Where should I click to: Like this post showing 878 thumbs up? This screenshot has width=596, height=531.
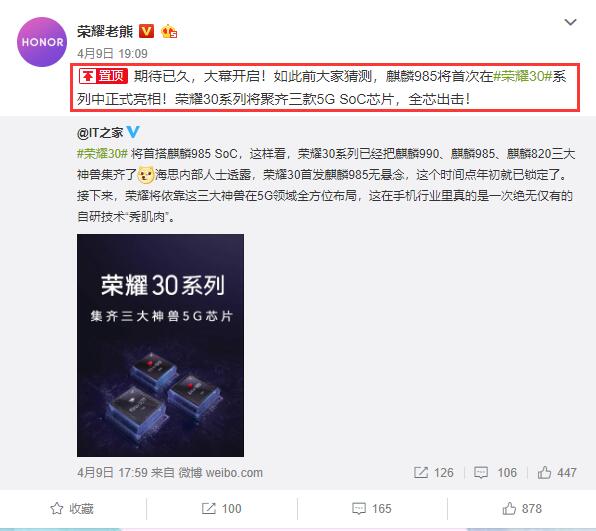point(522,508)
